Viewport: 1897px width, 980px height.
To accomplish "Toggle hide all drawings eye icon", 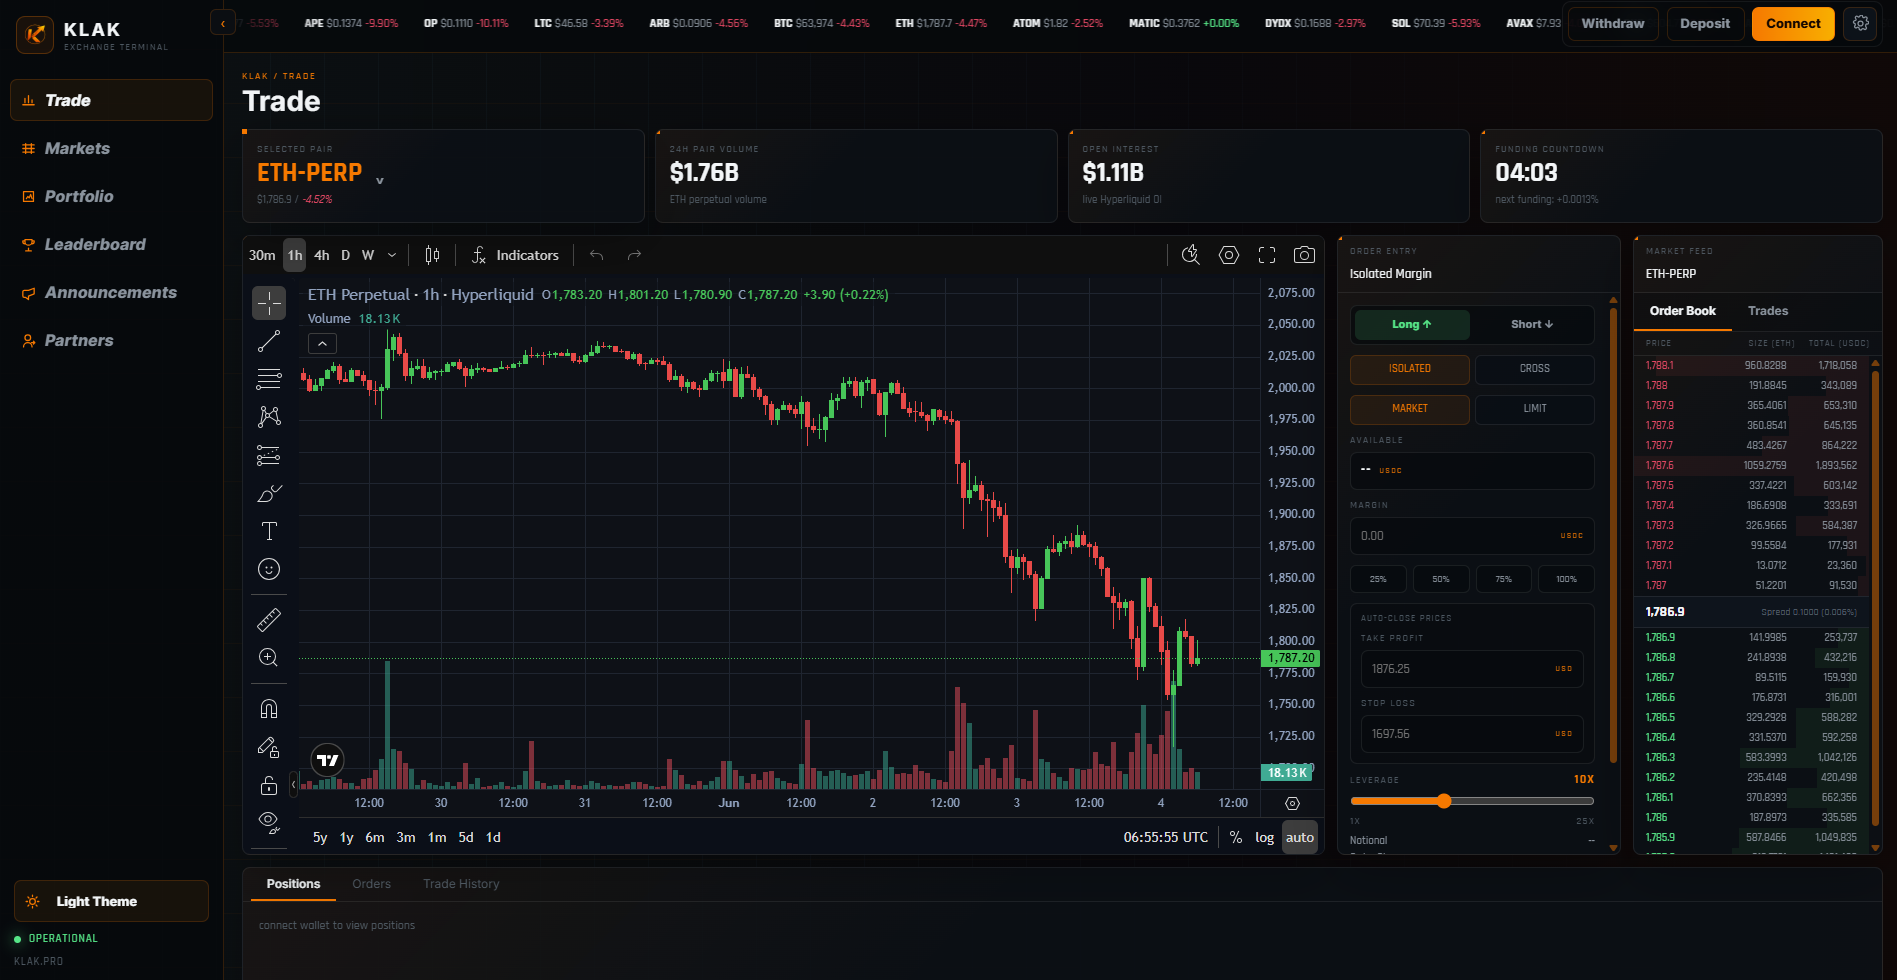I will [269, 823].
